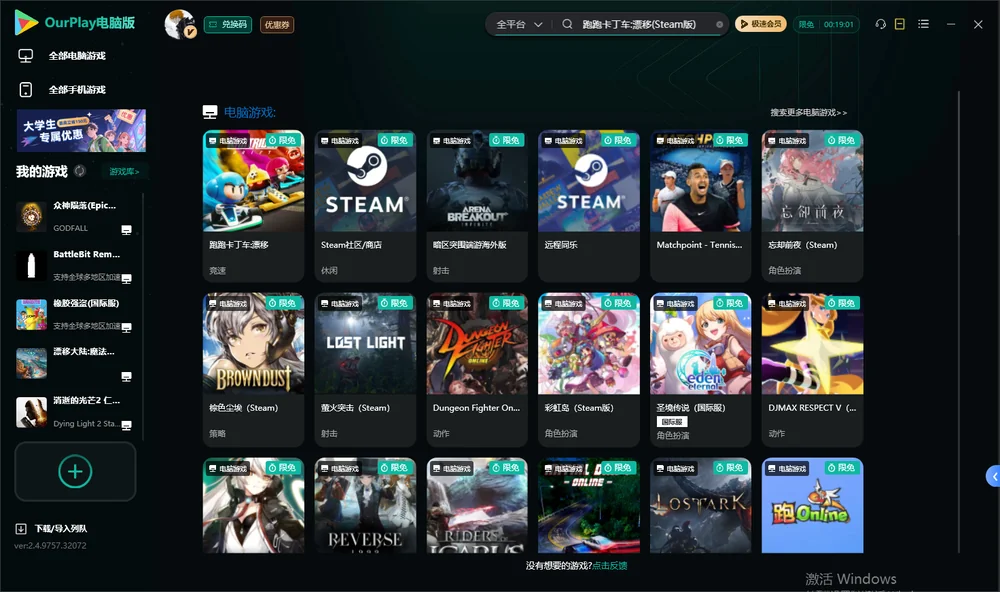Open the 彩虹岛 (Steam版) card
The width and height of the screenshot is (1000, 592).
click(x=589, y=369)
